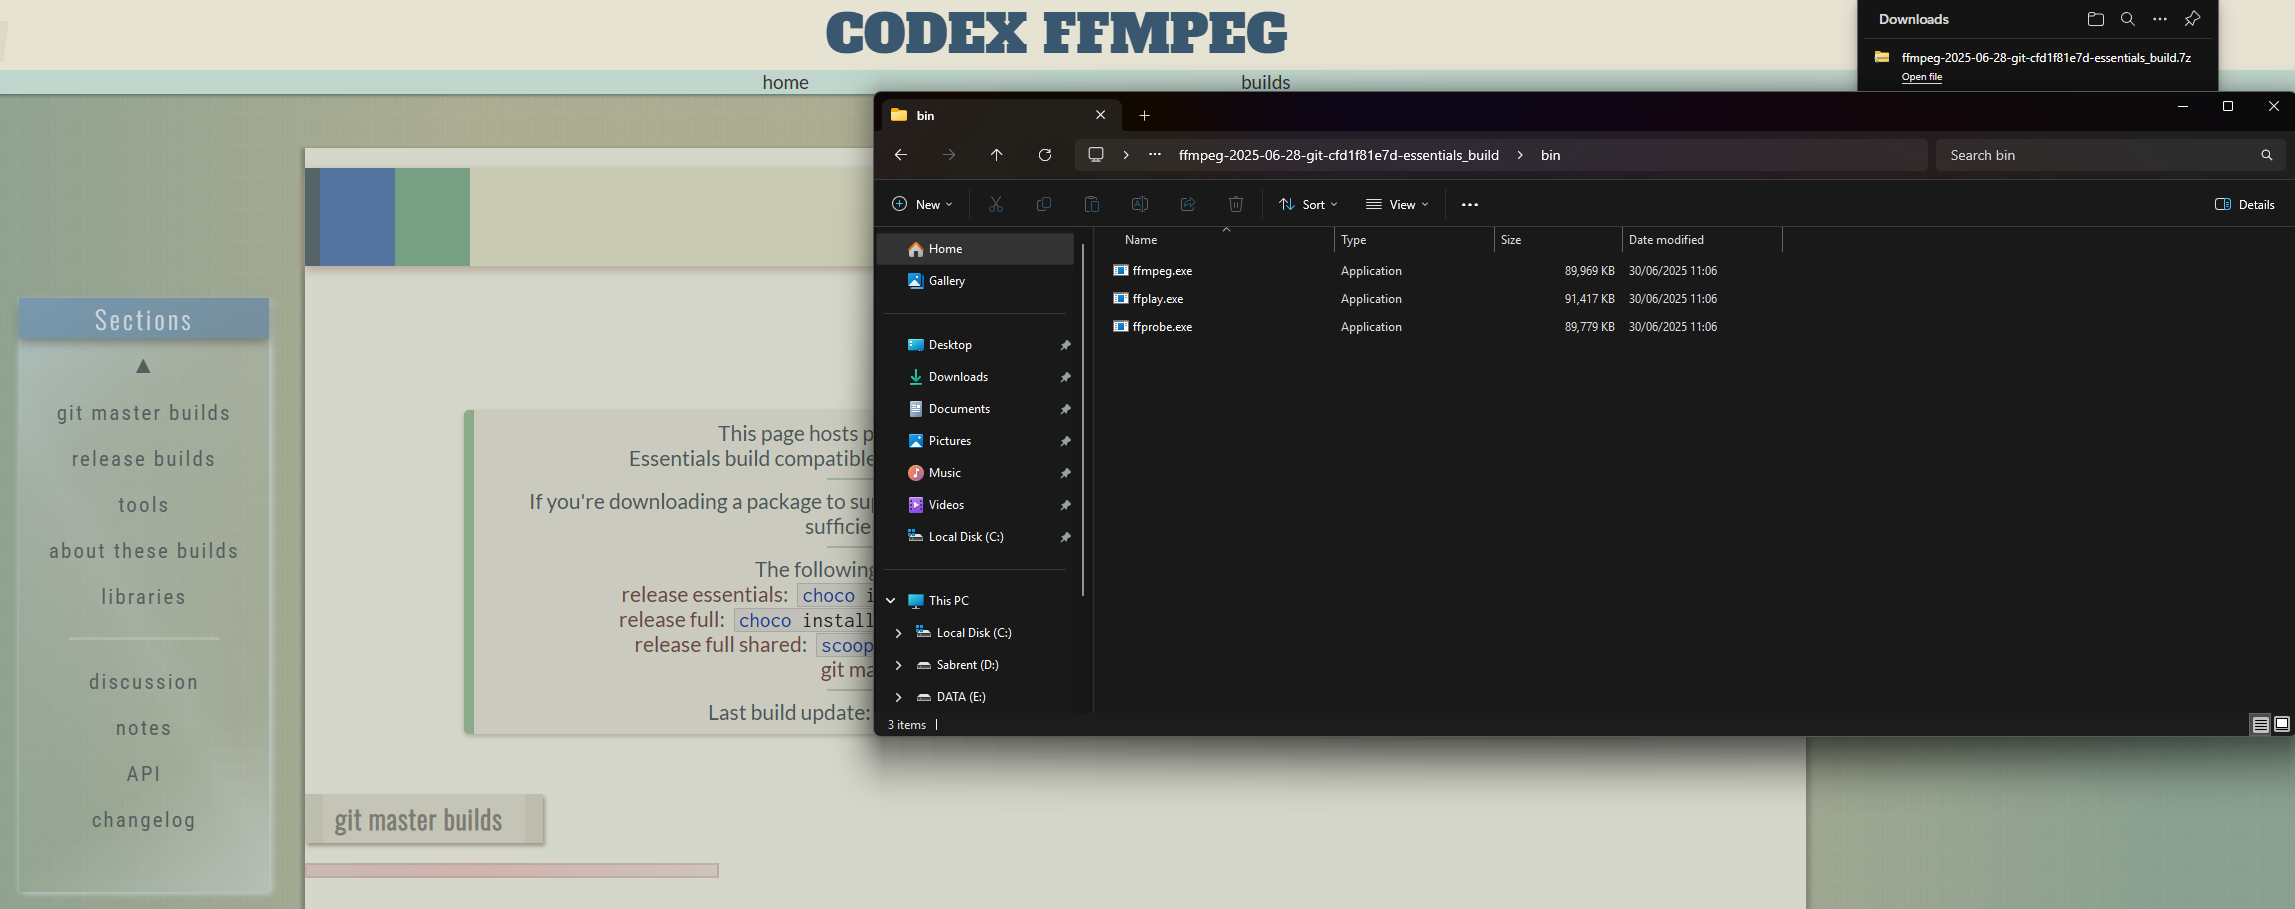The image size is (2295, 909).
Task: Unpin Desktop from quick access
Action: 1066,345
